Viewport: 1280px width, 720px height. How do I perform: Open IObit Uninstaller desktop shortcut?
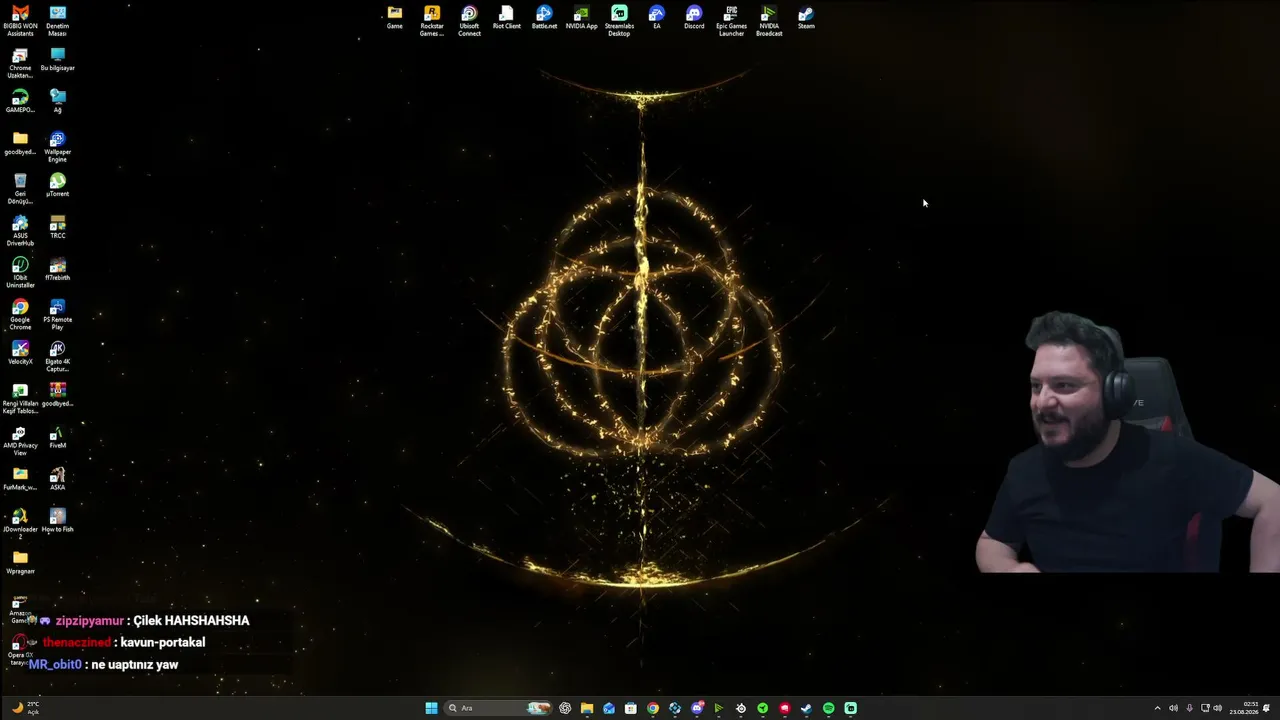point(20,273)
